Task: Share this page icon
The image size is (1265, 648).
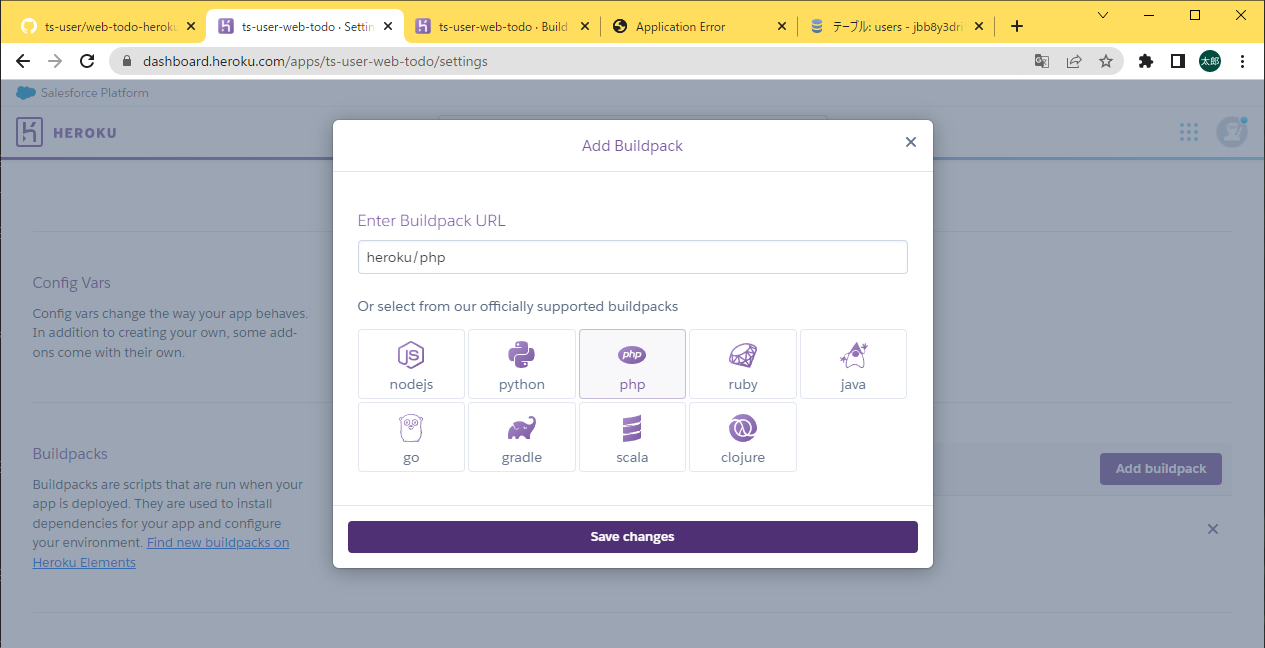Action: tap(1074, 61)
